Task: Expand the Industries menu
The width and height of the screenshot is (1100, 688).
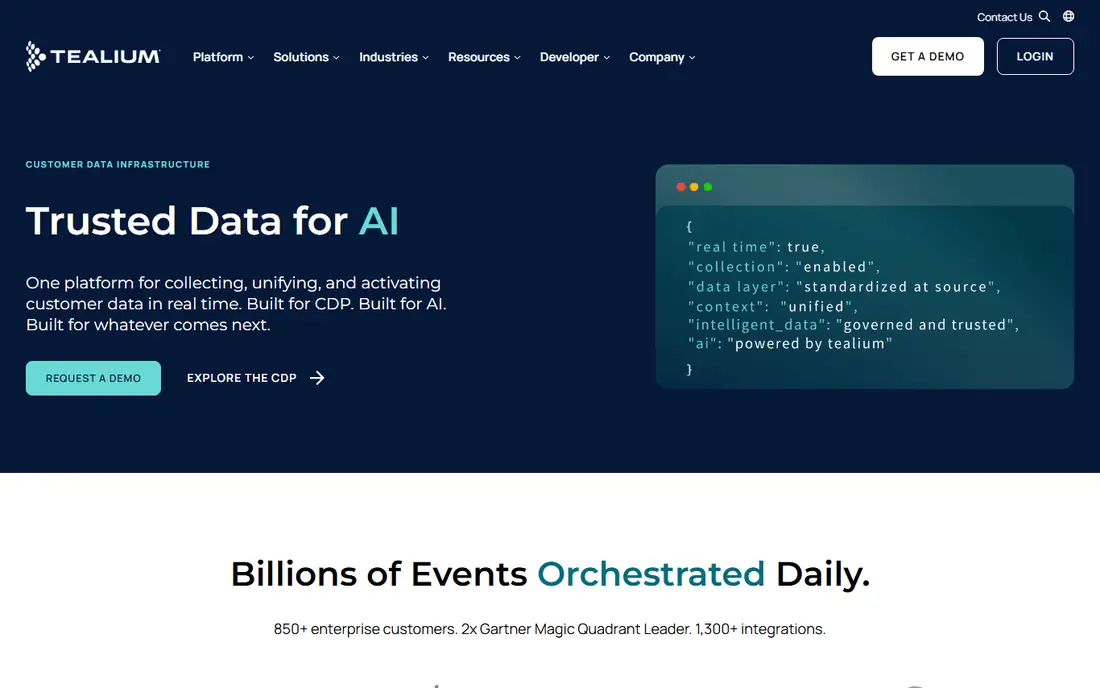Action: click(x=394, y=57)
